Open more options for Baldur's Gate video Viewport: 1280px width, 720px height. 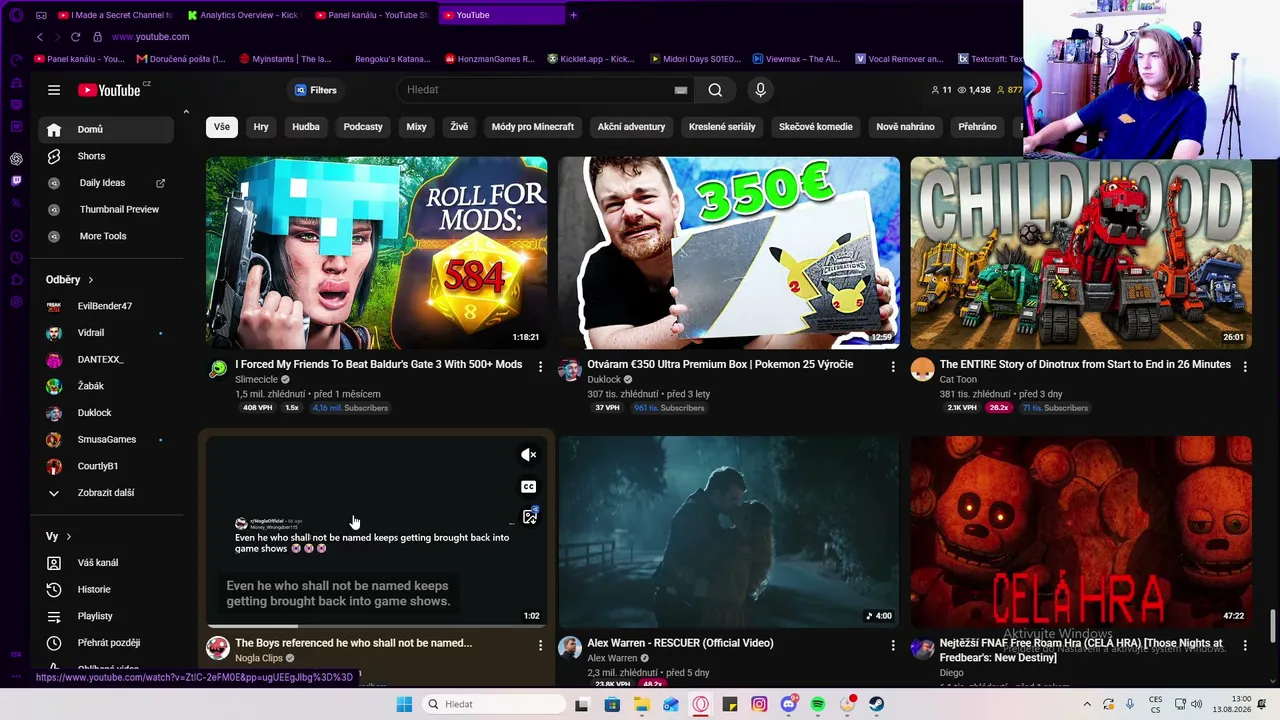tap(540, 367)
